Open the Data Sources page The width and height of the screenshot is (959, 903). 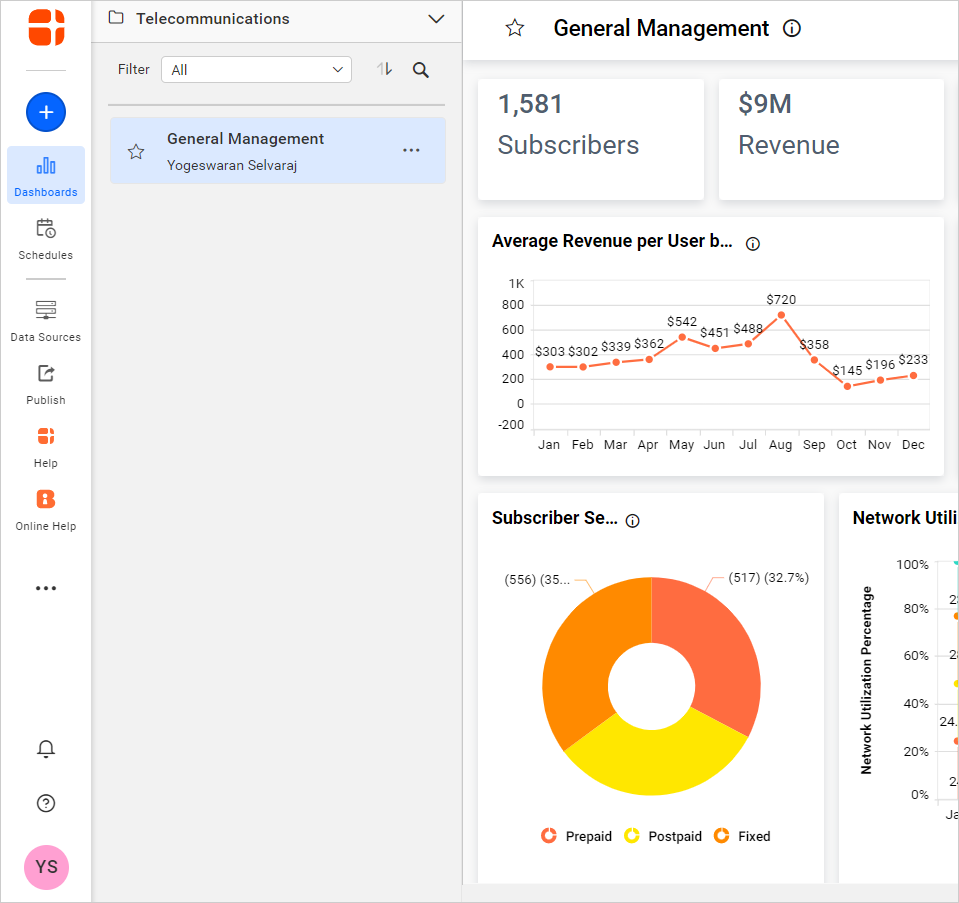[46, 321]
